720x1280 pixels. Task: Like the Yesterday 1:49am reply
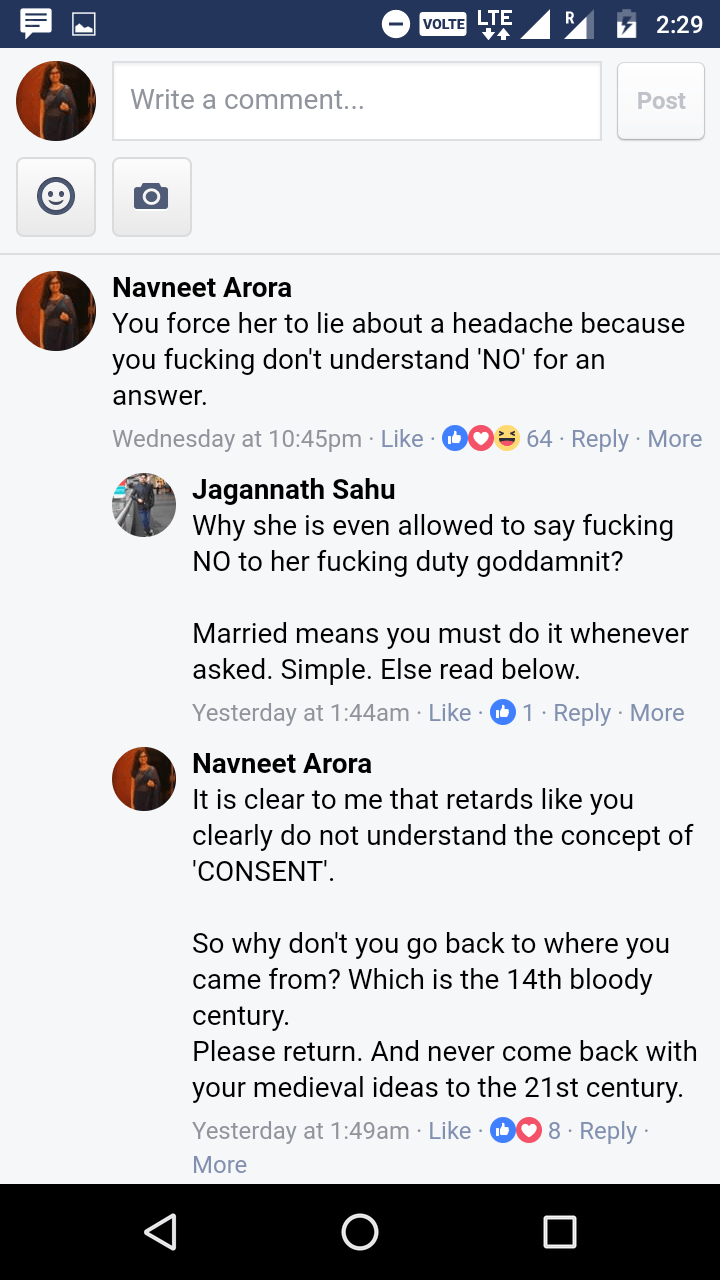coord(449,1130)
